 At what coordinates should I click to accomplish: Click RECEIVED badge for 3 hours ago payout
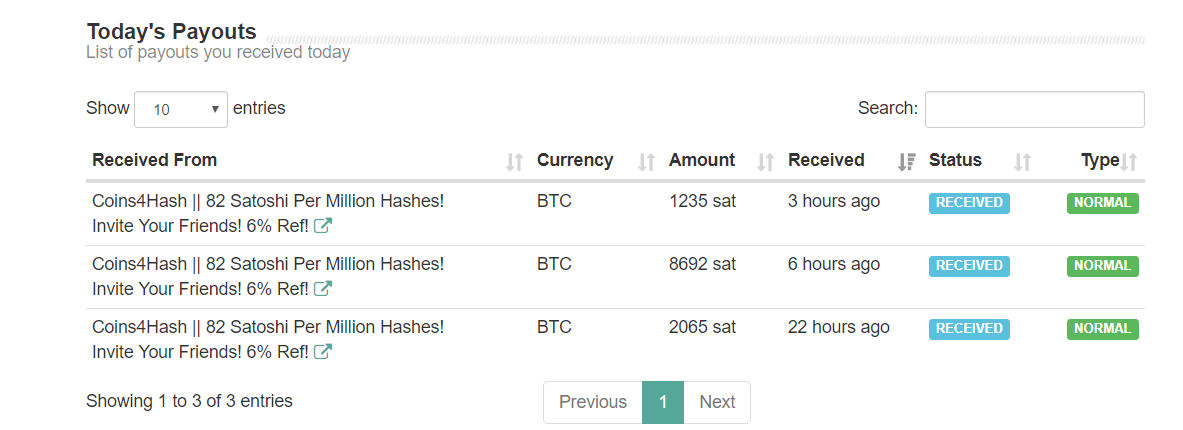pos(969,203)
